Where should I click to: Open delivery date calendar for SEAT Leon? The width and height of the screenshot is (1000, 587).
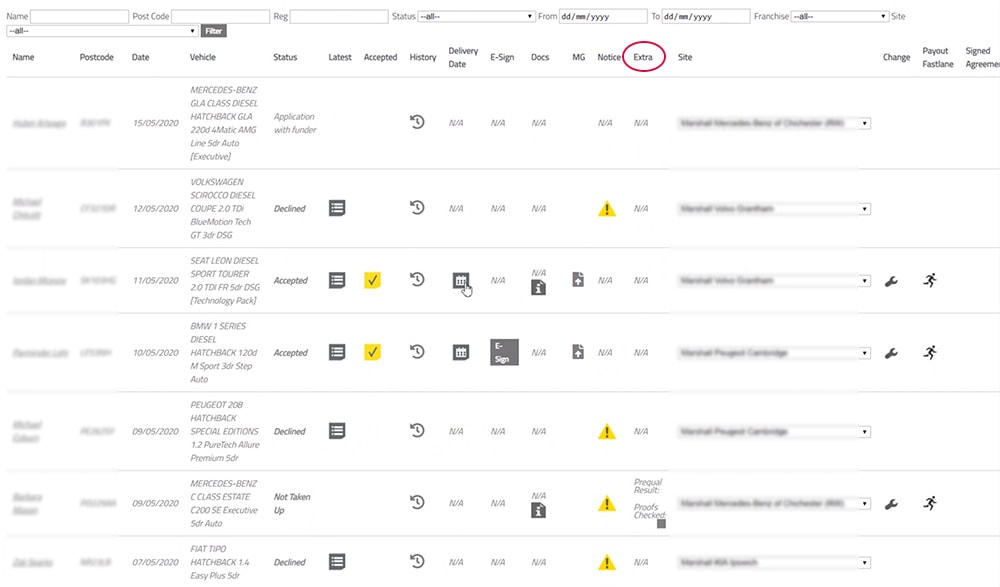coord(461,280)
